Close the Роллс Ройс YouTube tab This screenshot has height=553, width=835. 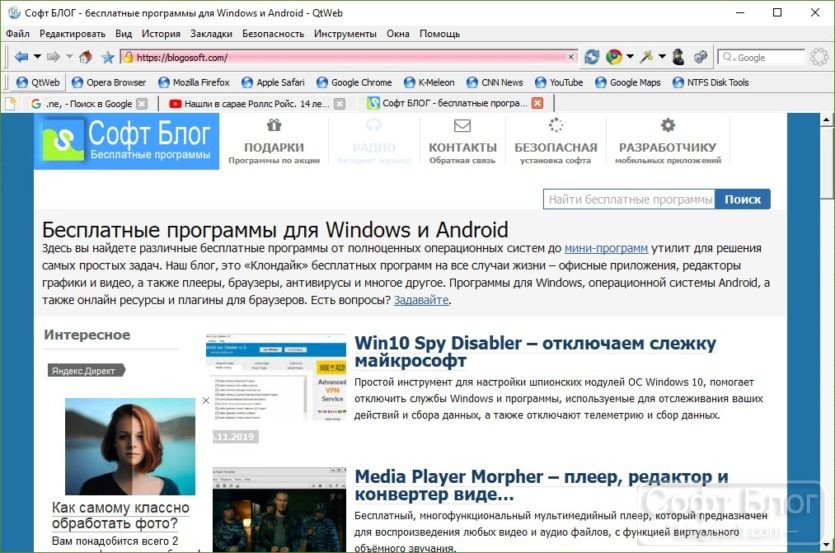(339, 104)
